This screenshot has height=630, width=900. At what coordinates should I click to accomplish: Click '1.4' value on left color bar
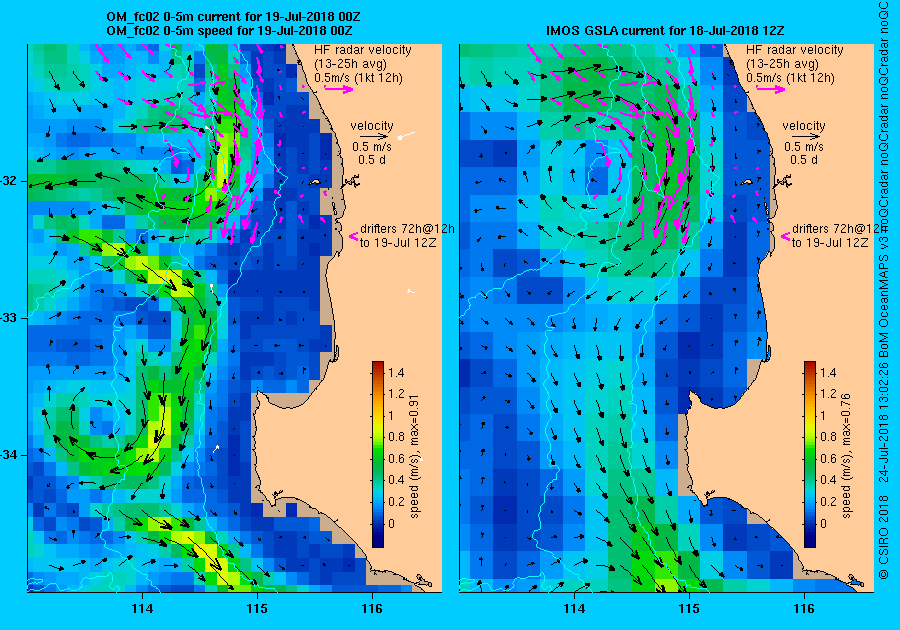click(x=396, y=373)
